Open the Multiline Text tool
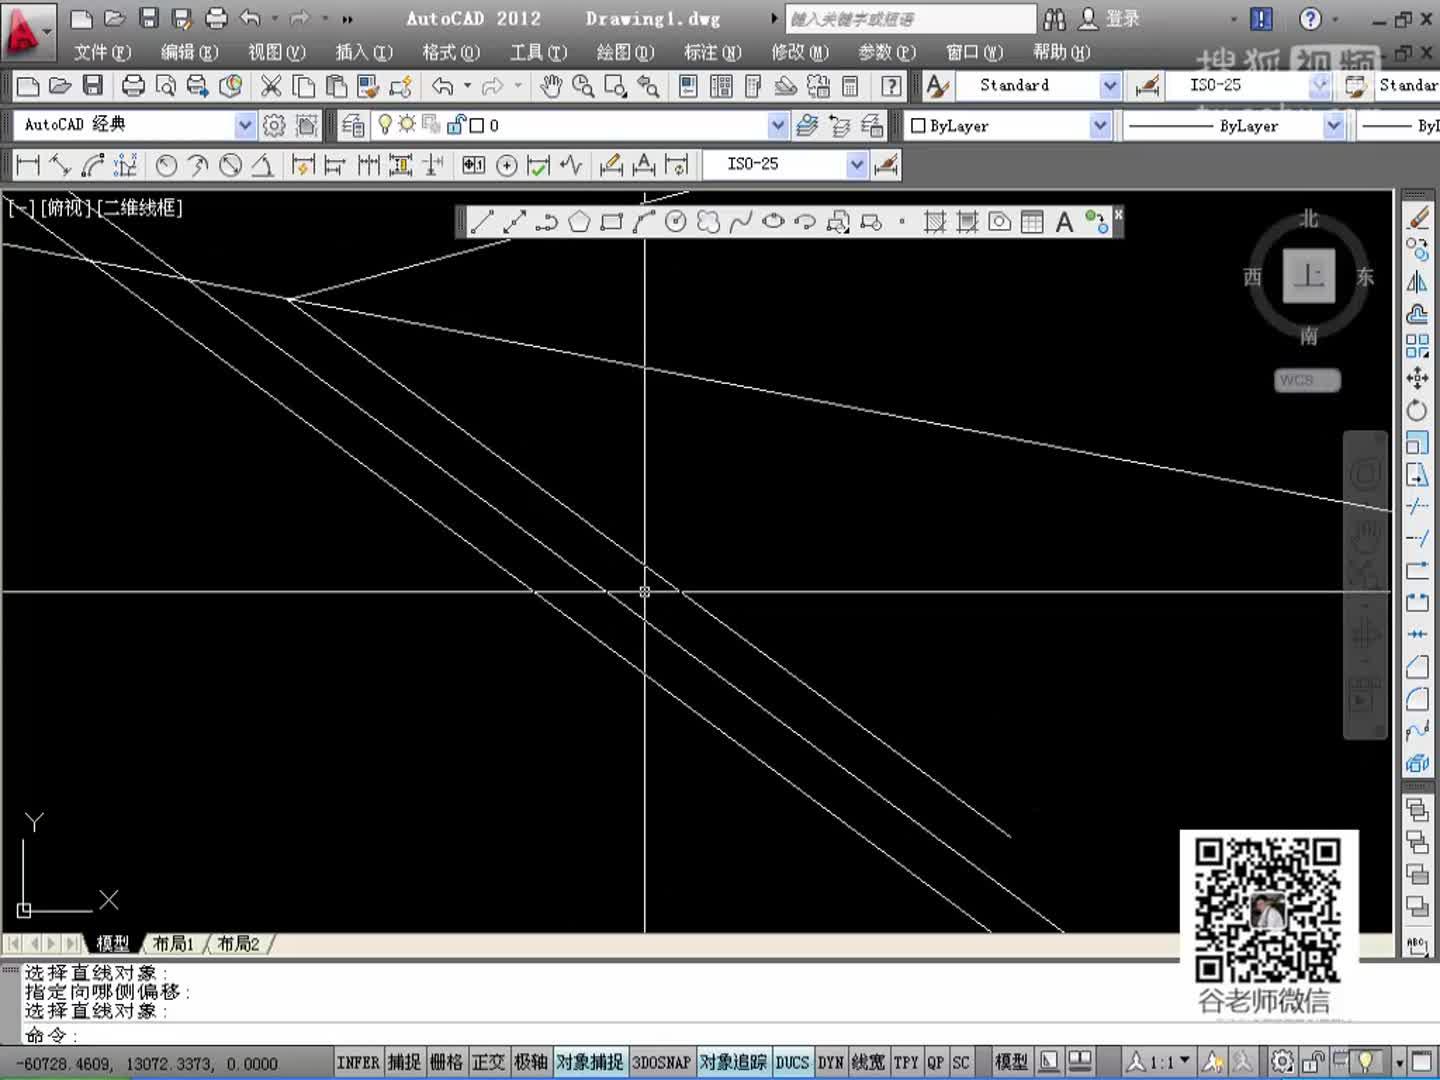This screenshot has width=1440, height=1080. [x=1063, y=222]
